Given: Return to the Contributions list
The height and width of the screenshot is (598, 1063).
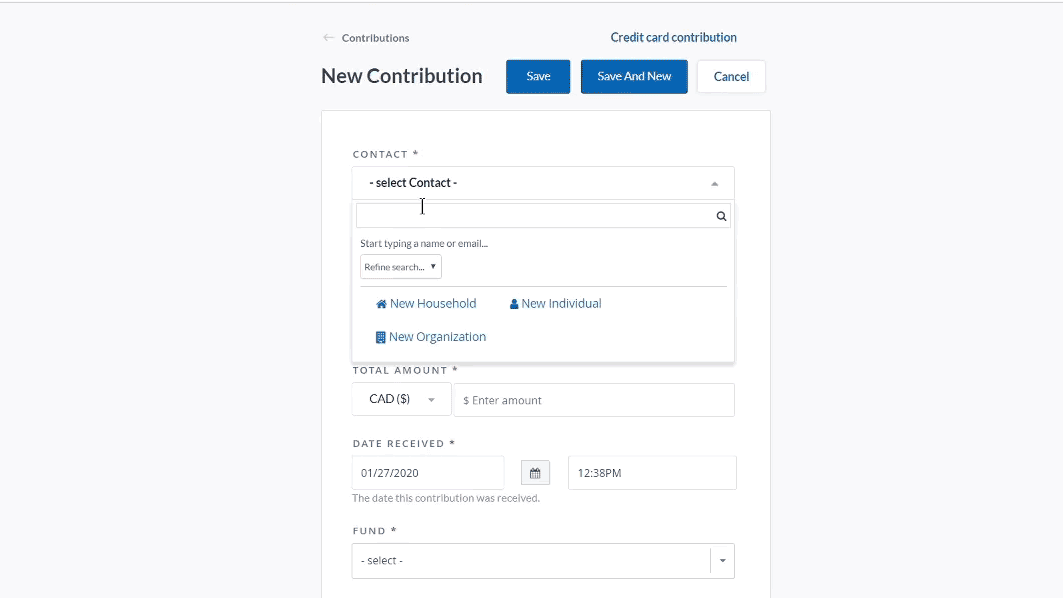Looking at the screenshot, I should pos(375,38).
